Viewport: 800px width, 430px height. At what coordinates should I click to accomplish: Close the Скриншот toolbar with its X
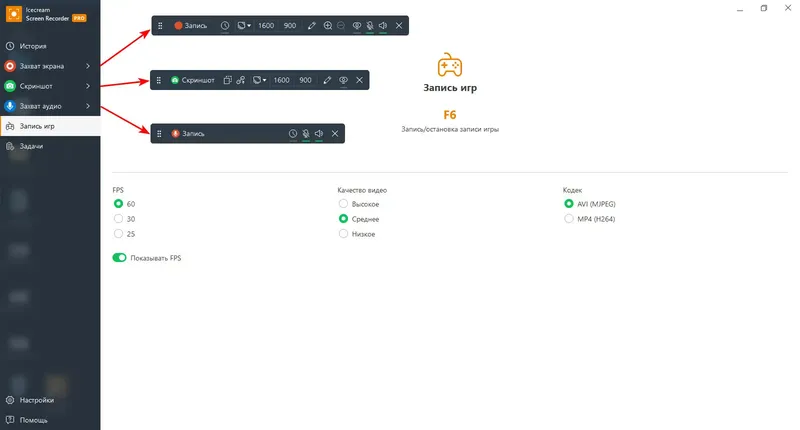coord(359,80)
